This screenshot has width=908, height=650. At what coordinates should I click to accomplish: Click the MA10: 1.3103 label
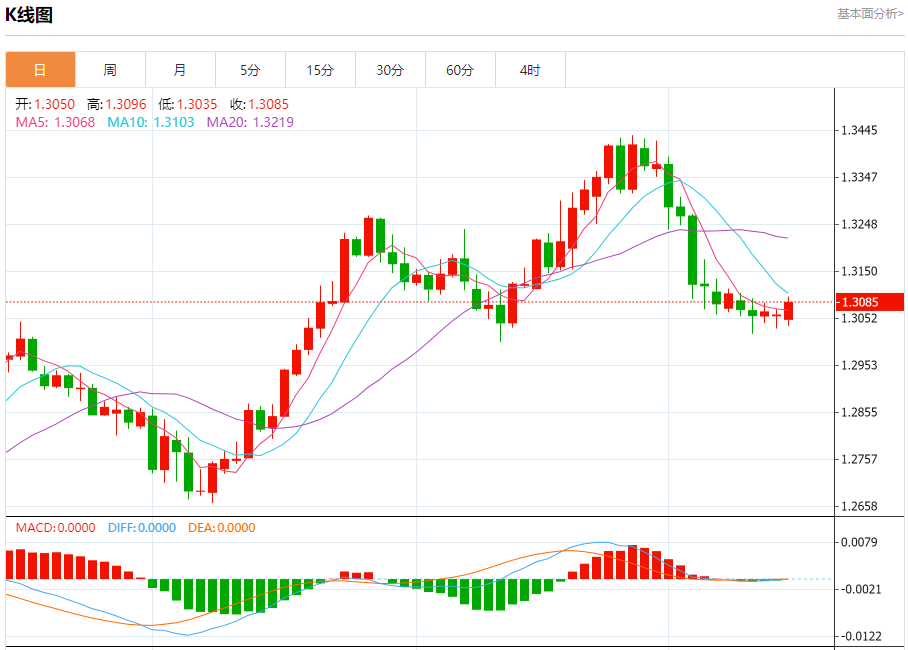click(151, 122)
